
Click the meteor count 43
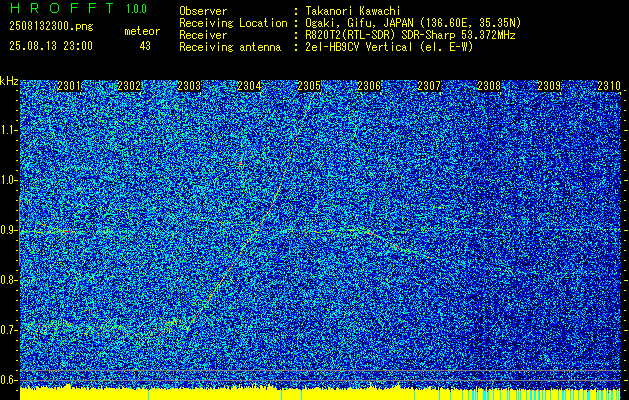145,46
